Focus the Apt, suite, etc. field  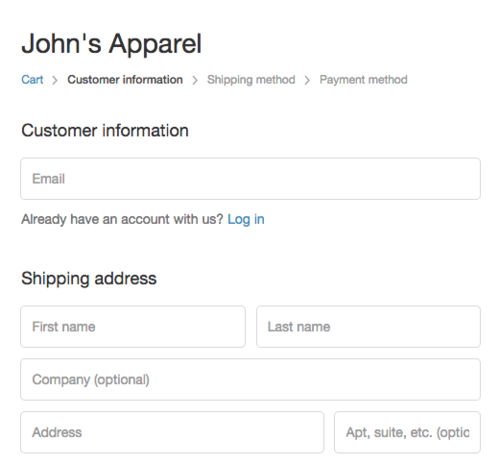pos(407,432)
